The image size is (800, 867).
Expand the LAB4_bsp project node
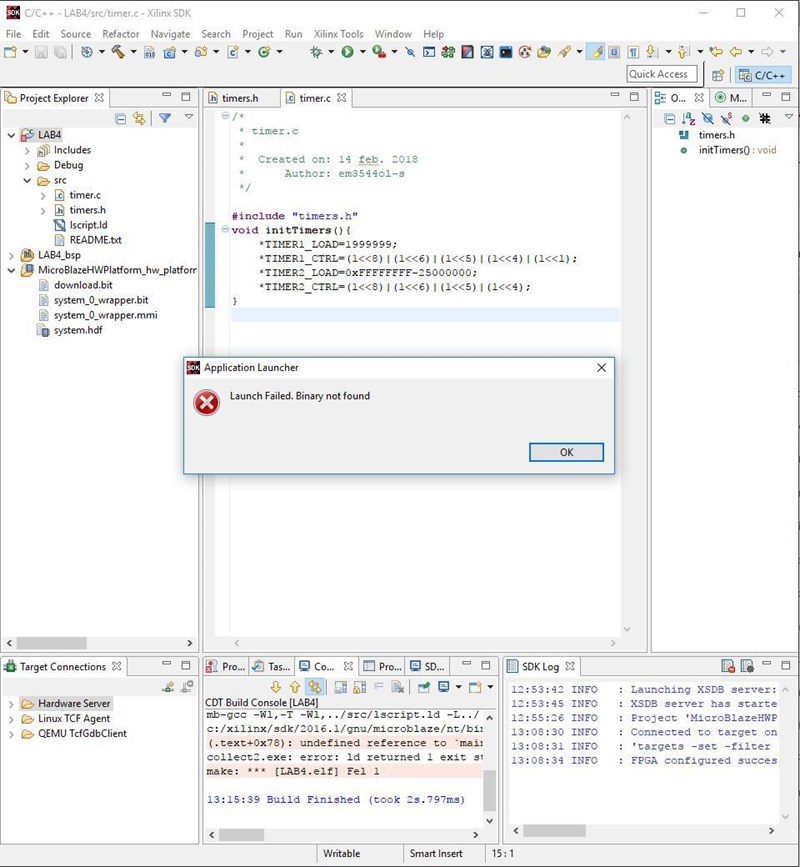pyautogui.click(x=12, y=255)
